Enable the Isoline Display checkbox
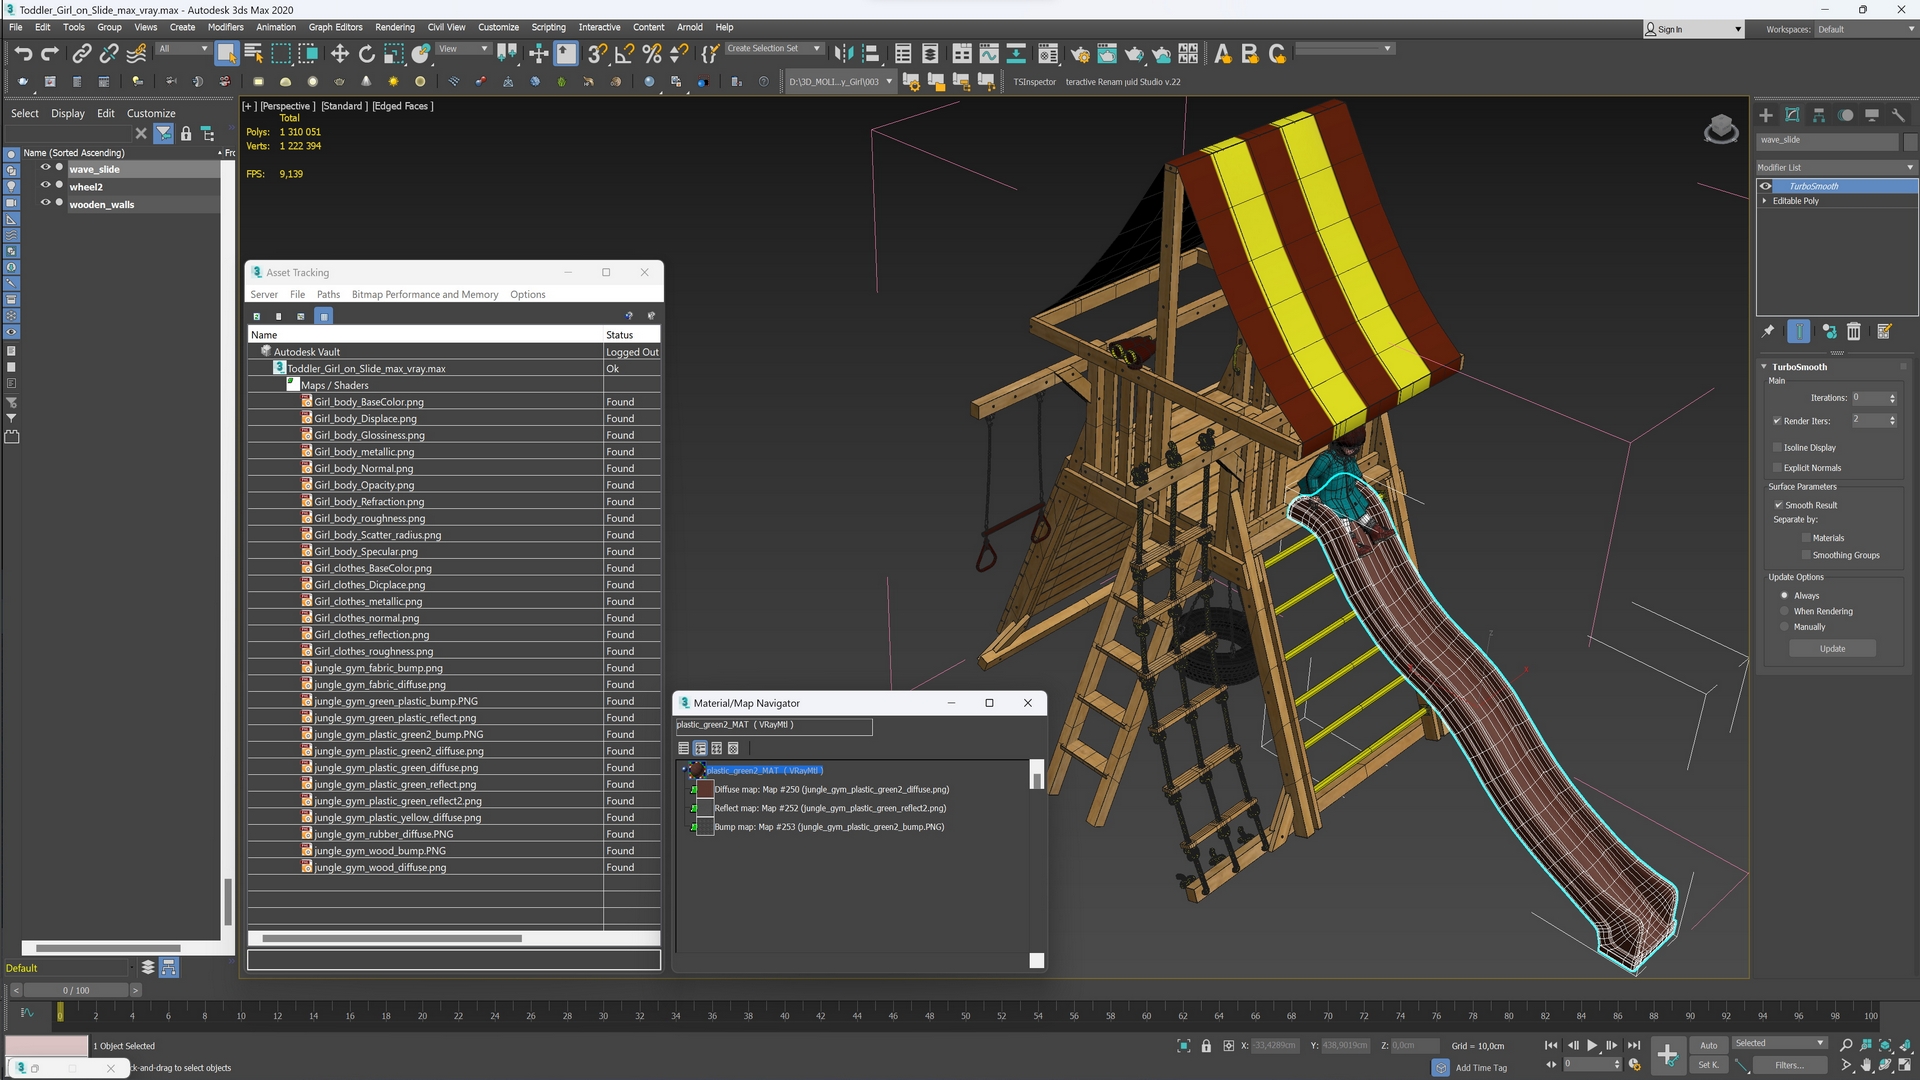Image resolution: width=1920 pixels, height=1080 pixels. (x=1777, y=448)
